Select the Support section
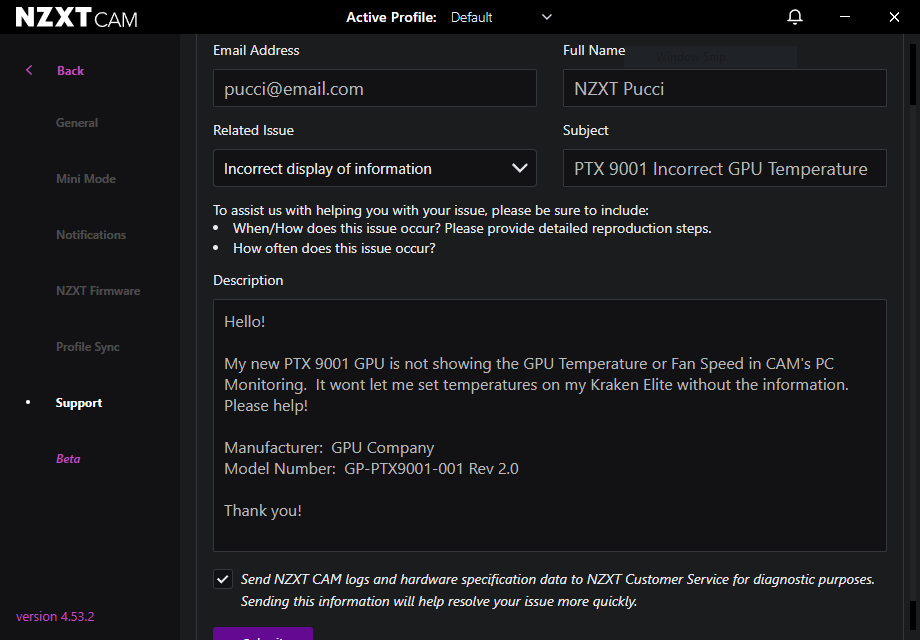 click(79, 403)
